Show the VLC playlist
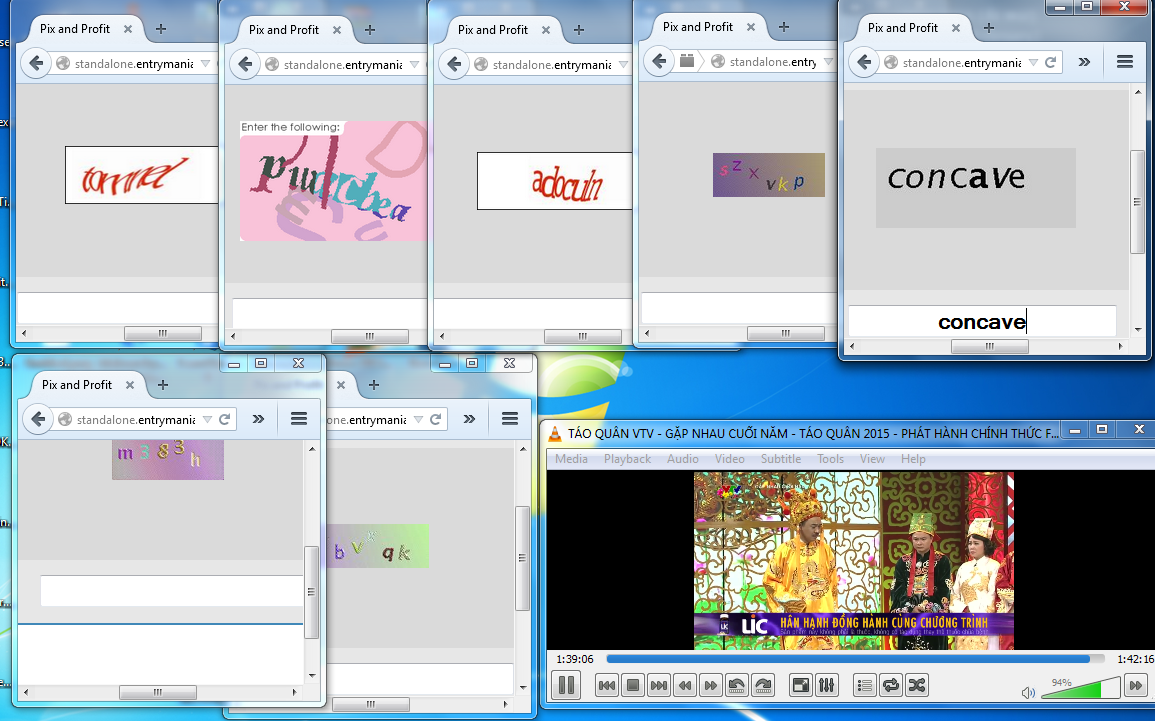 [x=865, y=685]
